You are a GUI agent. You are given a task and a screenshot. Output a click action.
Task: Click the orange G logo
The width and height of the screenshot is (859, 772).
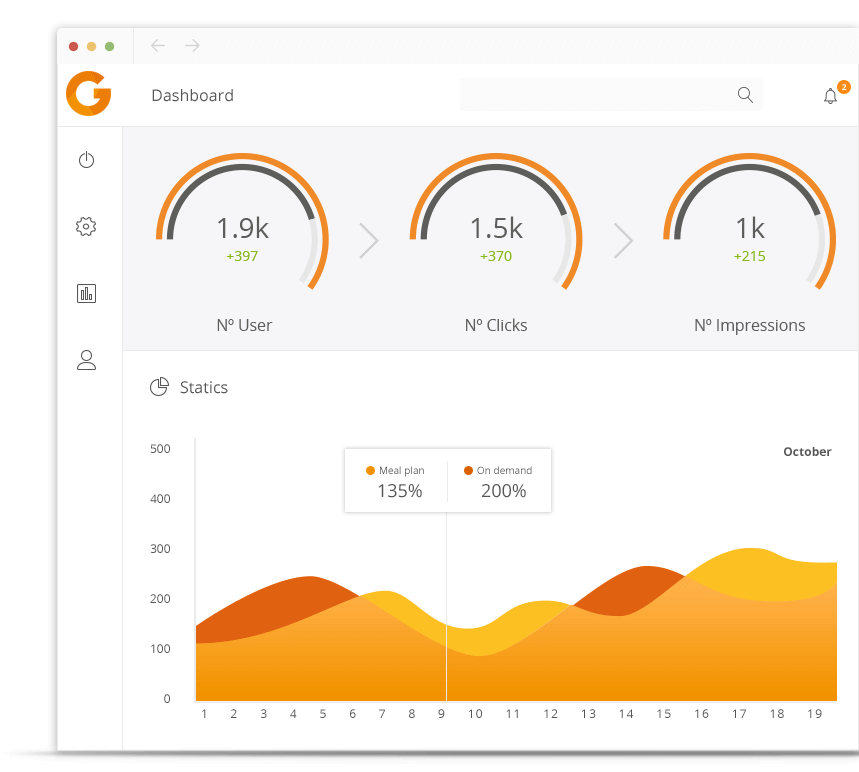tap(88, 95)
